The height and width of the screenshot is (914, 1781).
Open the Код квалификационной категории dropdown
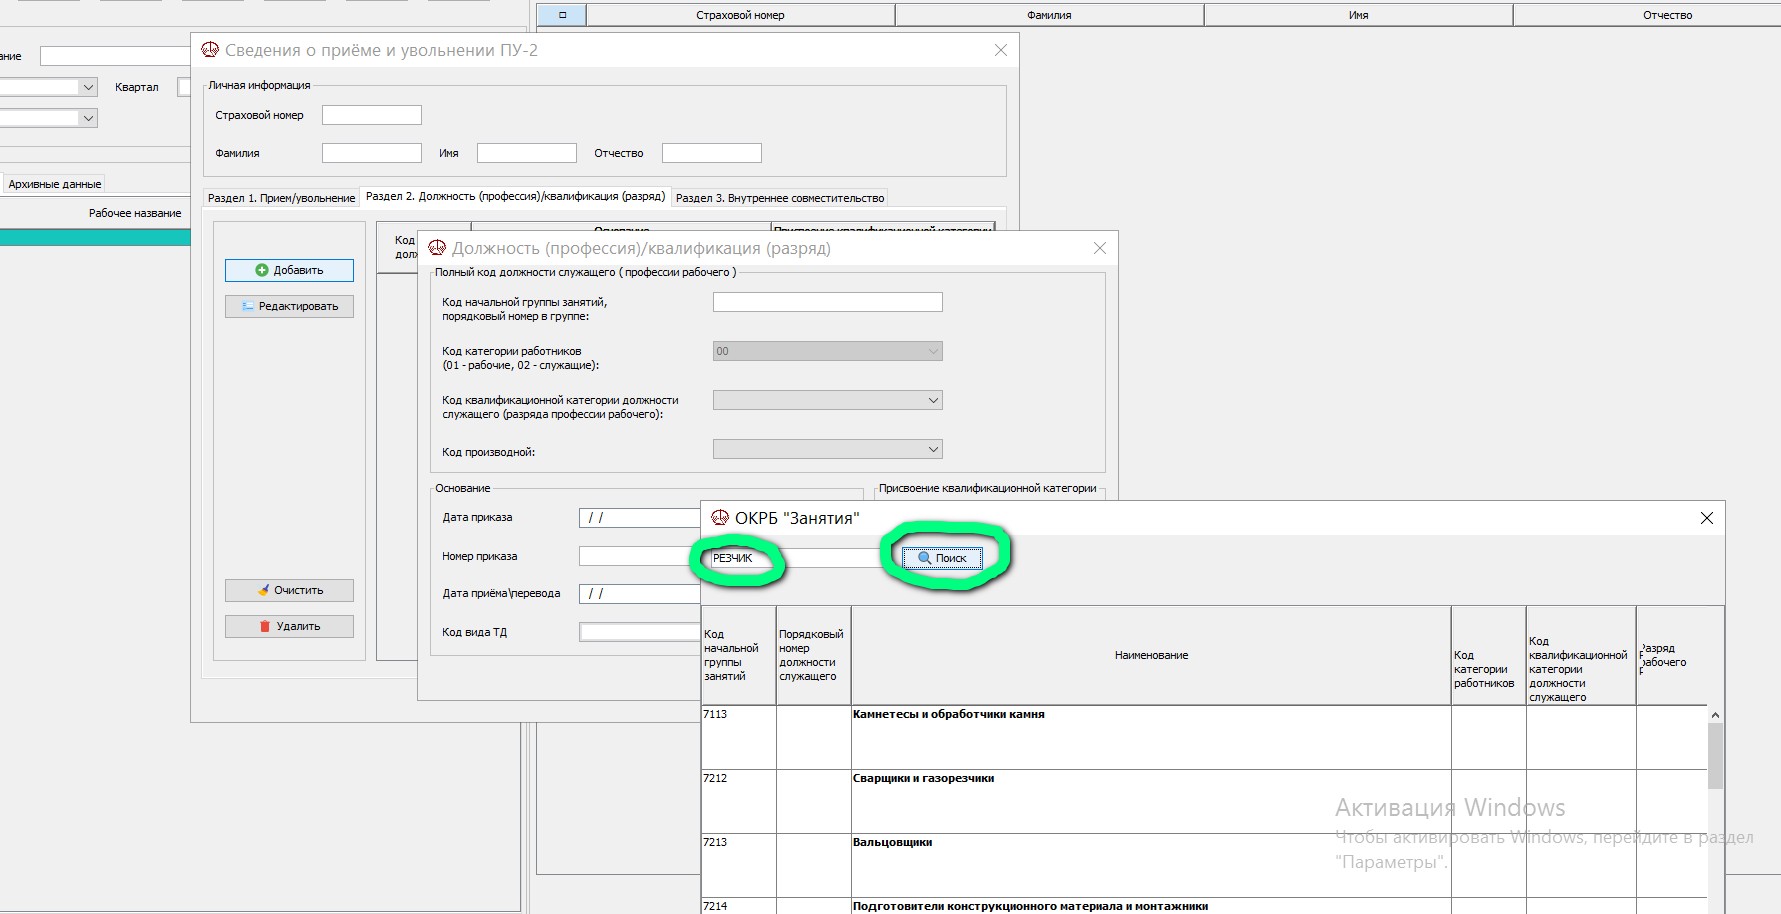(933, 400)
